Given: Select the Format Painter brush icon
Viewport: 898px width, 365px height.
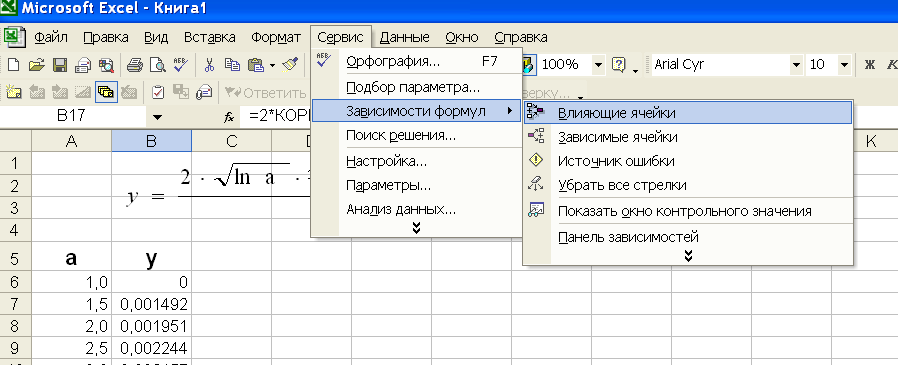Looking at the screenshot, I should [291, 64].
